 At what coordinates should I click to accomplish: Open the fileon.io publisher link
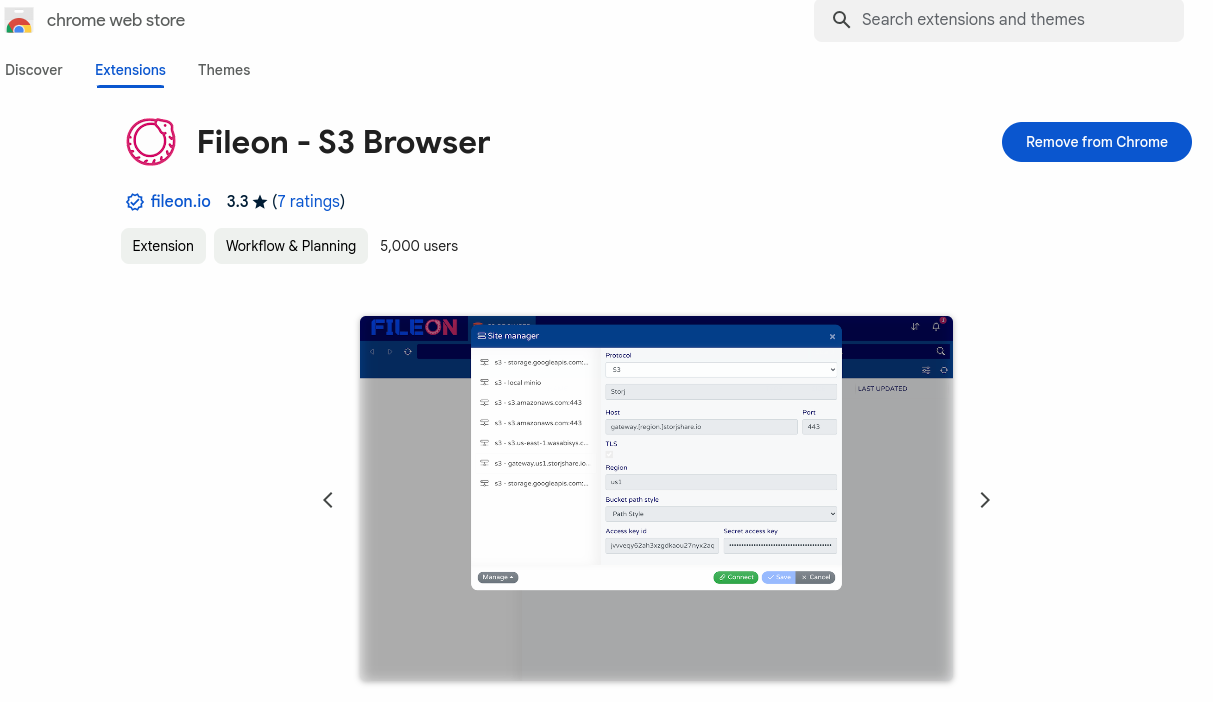coord(181,201)
